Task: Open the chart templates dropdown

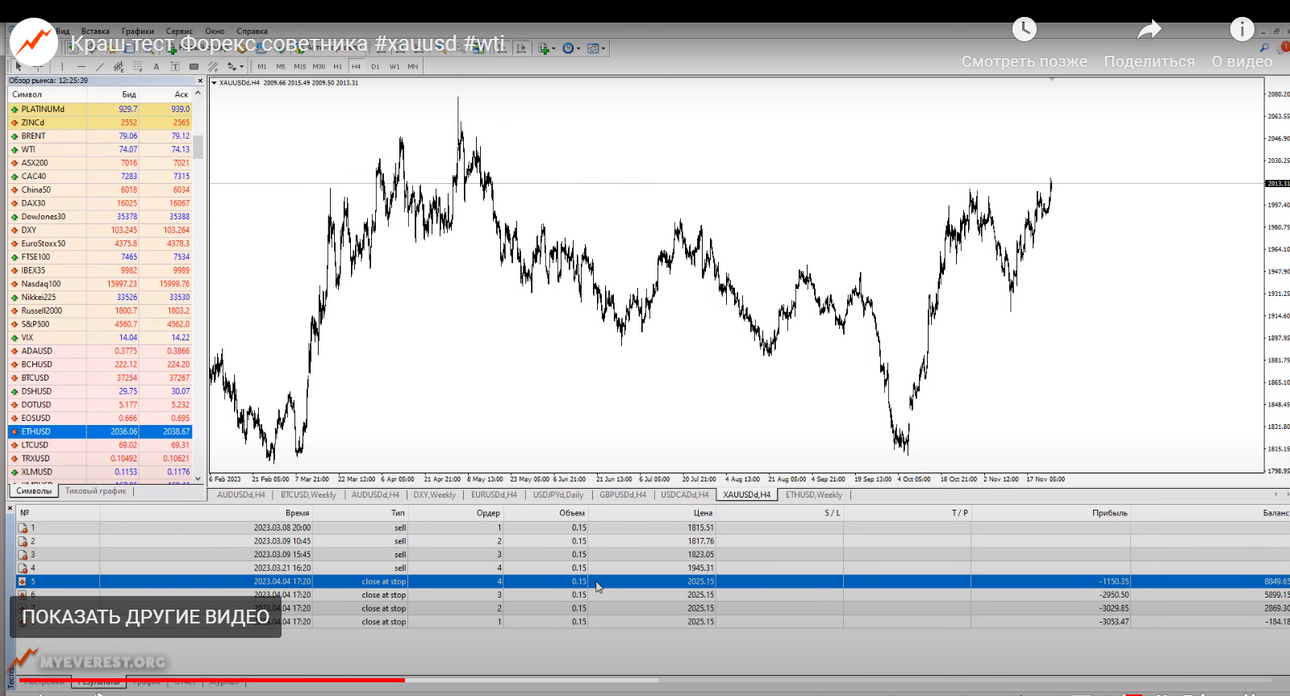Action: click(x=603, y=48)
